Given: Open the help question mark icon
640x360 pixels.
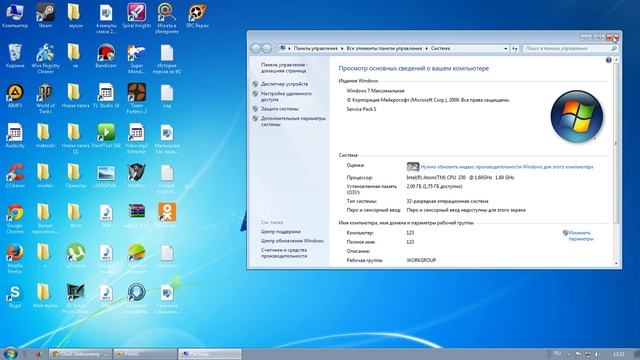Looking at the screenshot, I should pos(608,60).
